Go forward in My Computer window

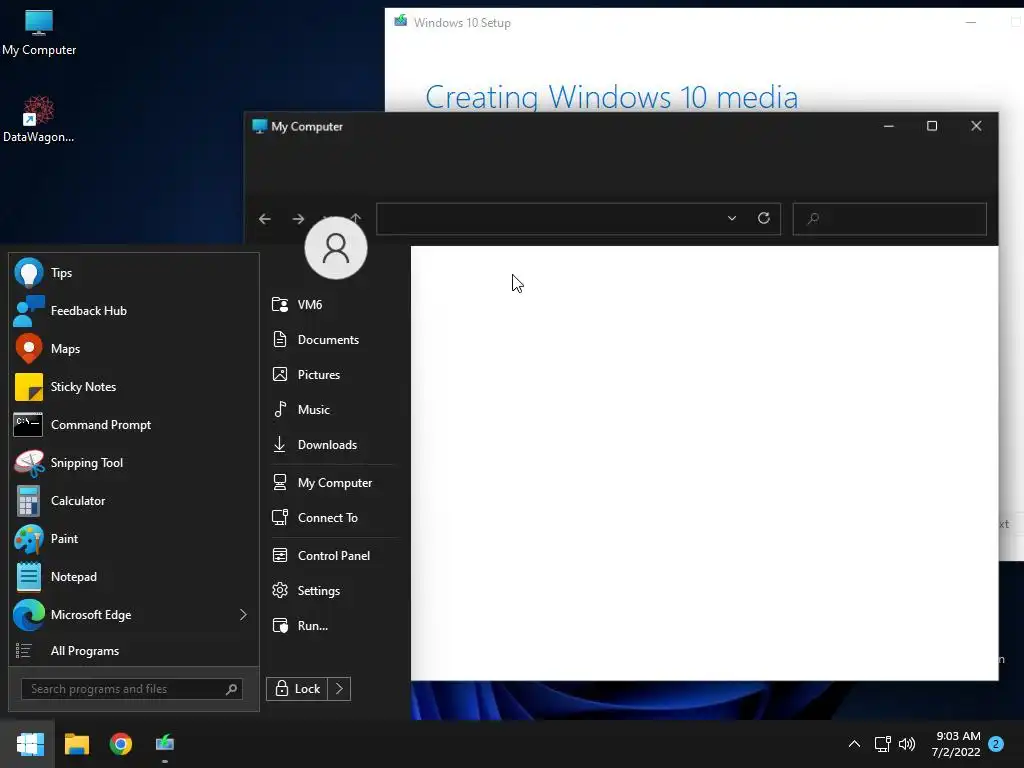point(298,219)
